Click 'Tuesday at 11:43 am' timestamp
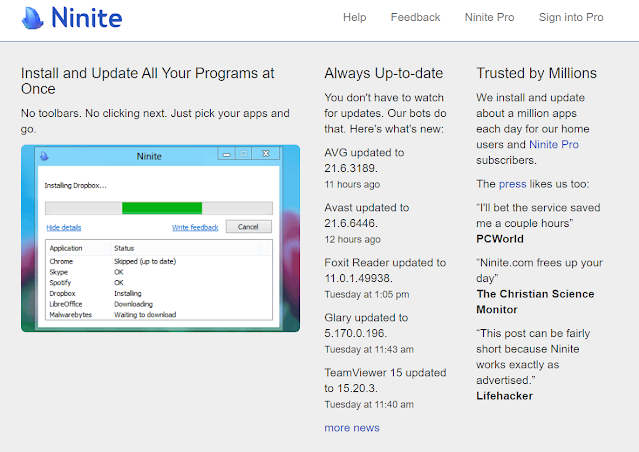The width and height of the screenshot is (639, 452). (x=369, y=349)
